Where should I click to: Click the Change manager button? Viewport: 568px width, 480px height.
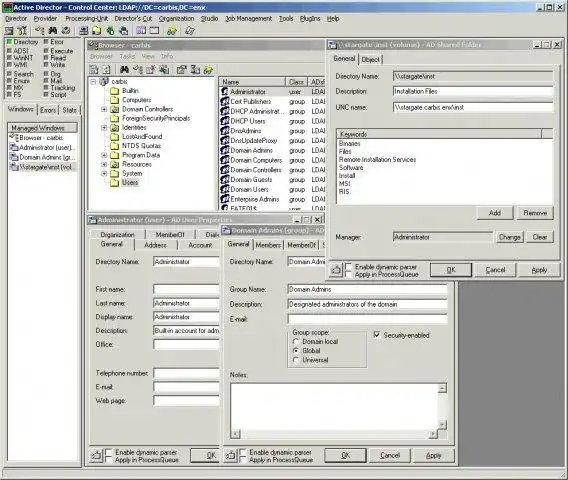pos(509,237)
